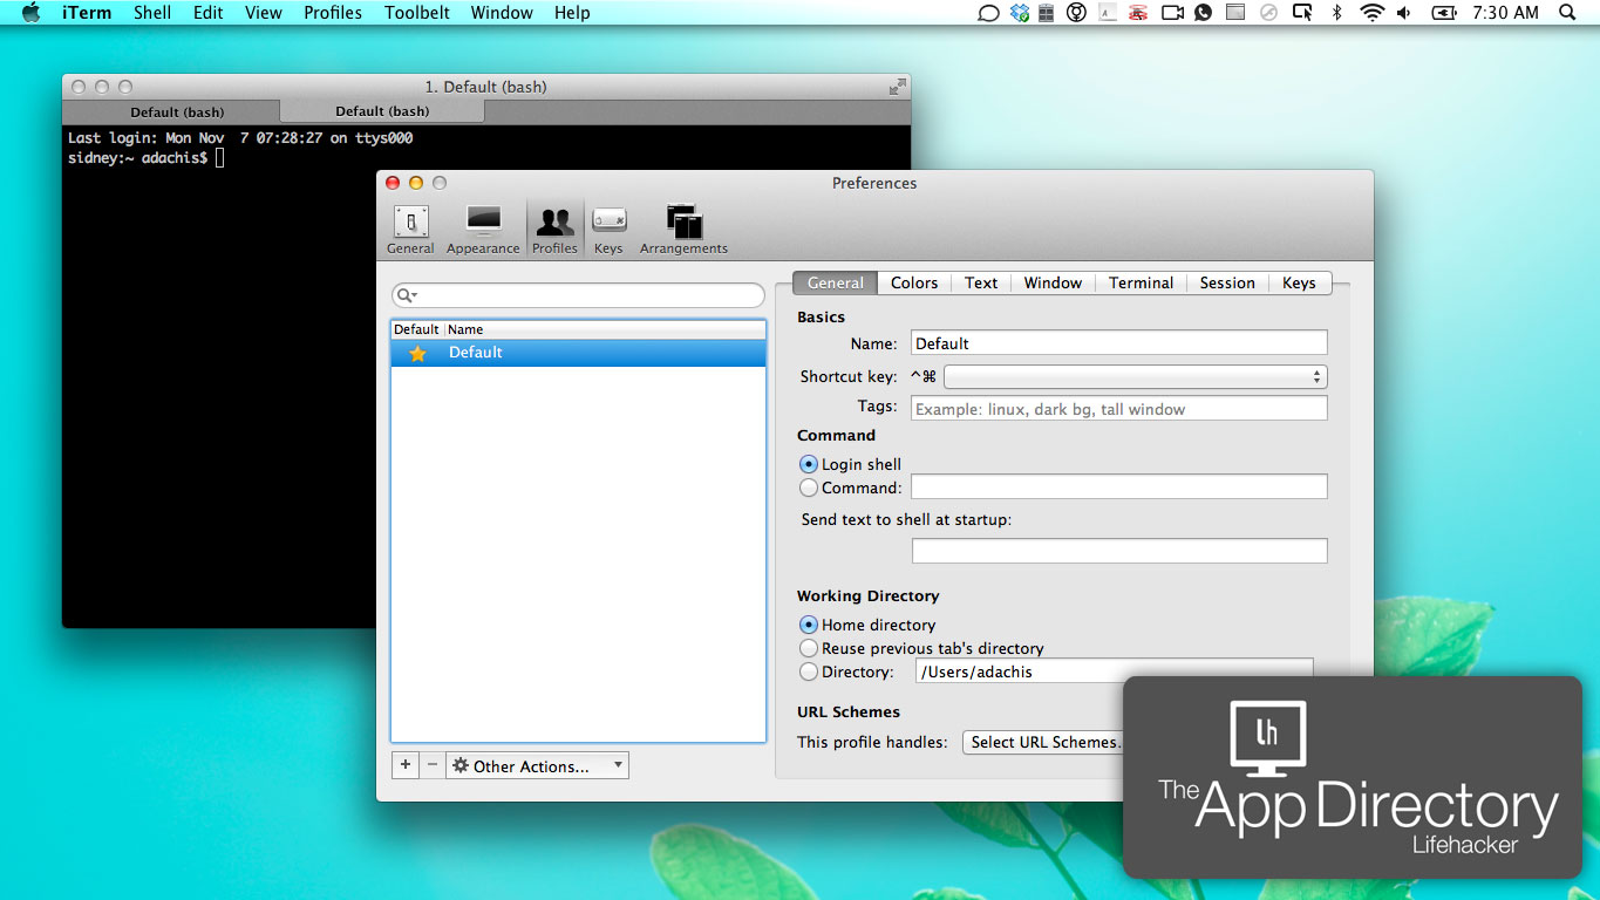Open the Apple menu
This screenshot has width=1600, height=900.
coord(31,13)
